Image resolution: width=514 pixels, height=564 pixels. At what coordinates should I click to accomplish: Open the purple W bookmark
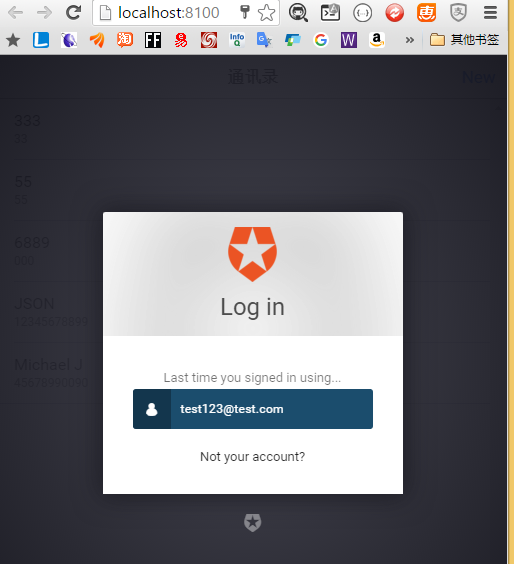pyautogui.click(x=349, y=40)
